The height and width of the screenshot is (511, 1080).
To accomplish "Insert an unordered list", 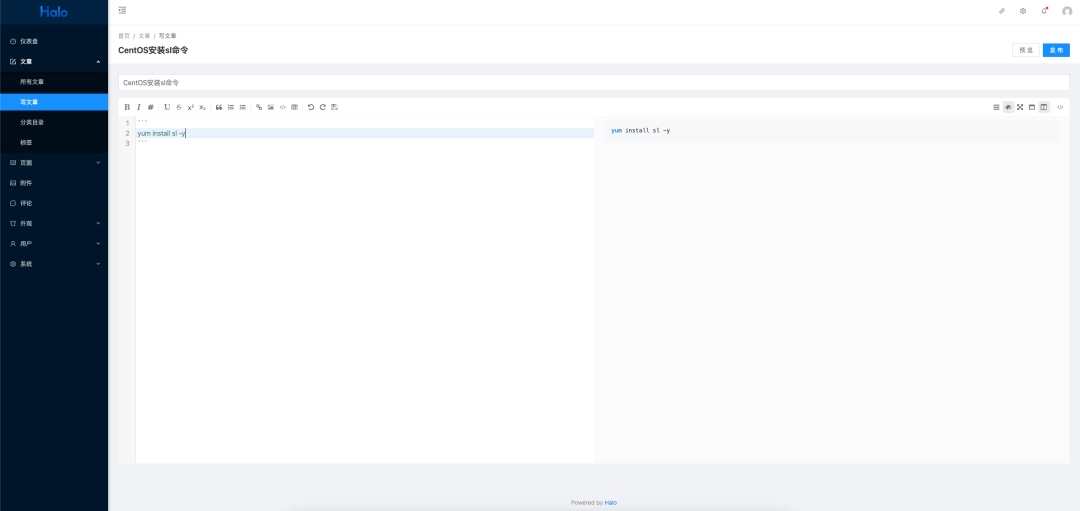I will pos(242,107).
